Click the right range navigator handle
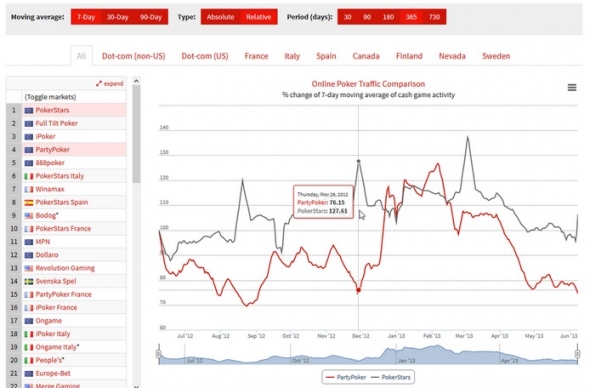This screenshot has width=590, height=388. [577, 354]
